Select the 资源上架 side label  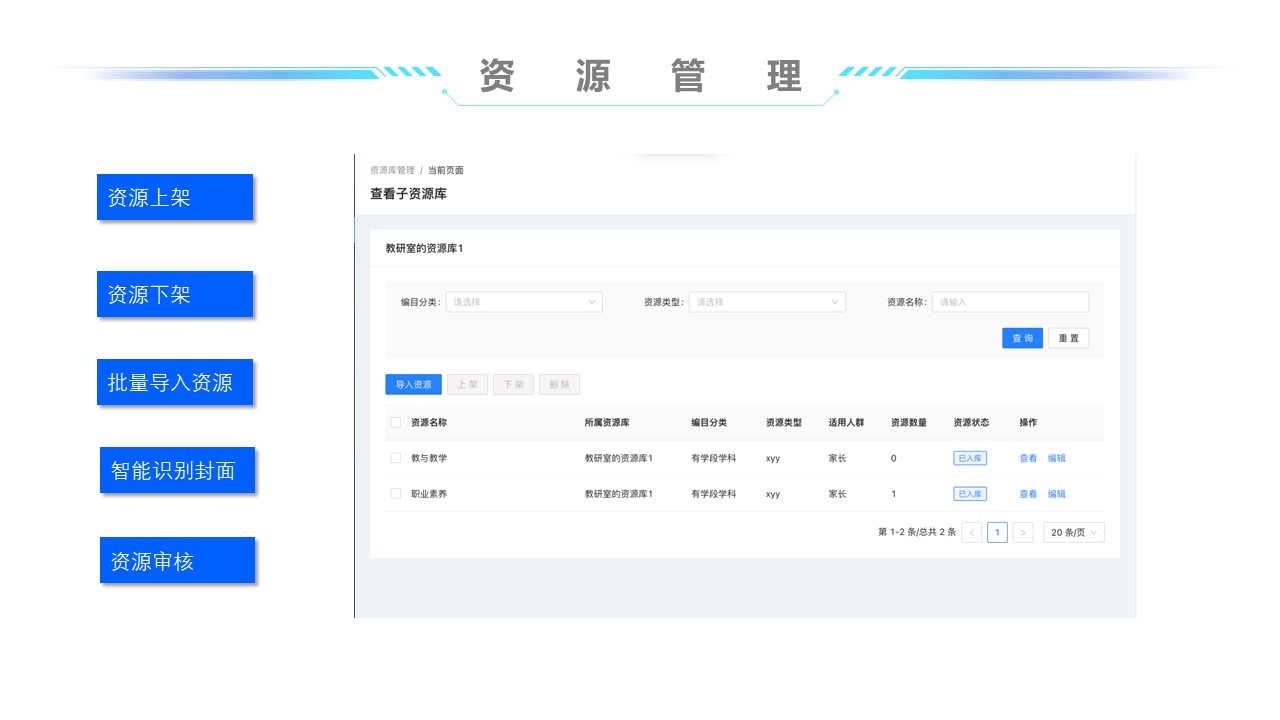tap(175, 197)
